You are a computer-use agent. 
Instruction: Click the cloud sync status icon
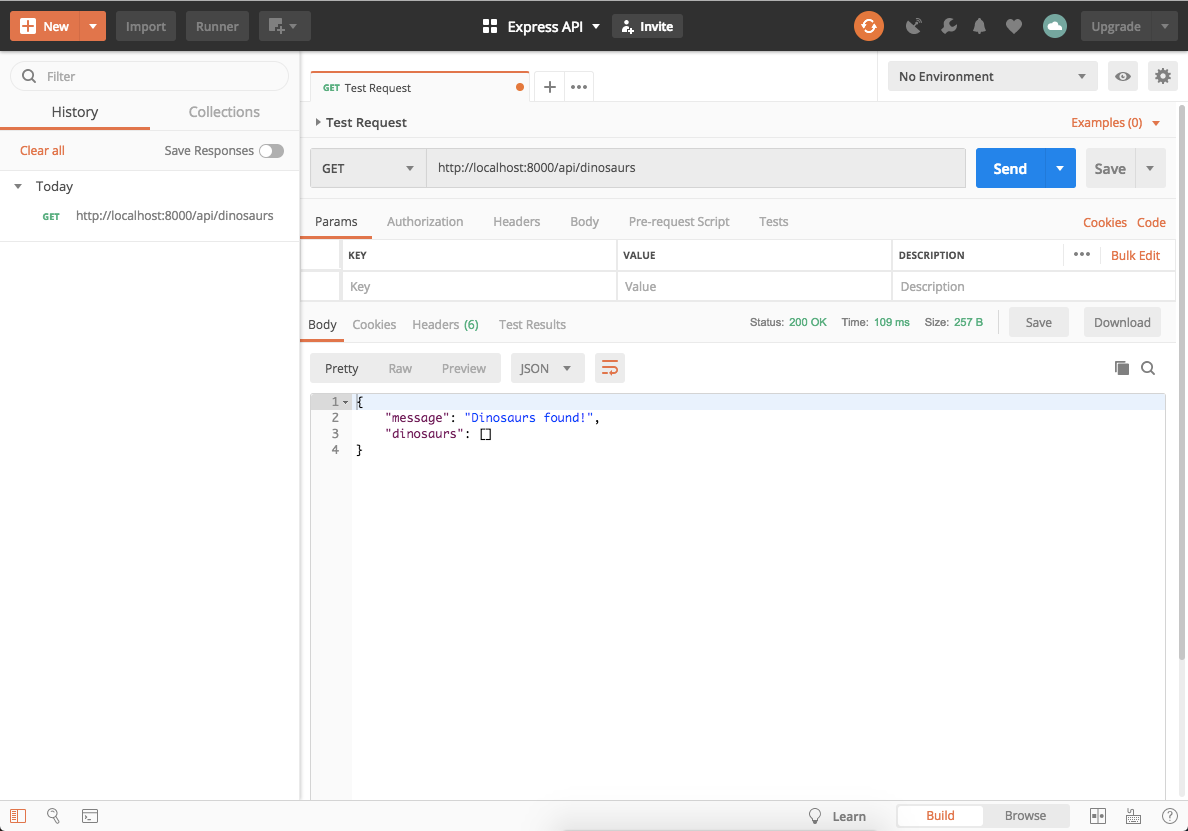[x=1054, y=26]
